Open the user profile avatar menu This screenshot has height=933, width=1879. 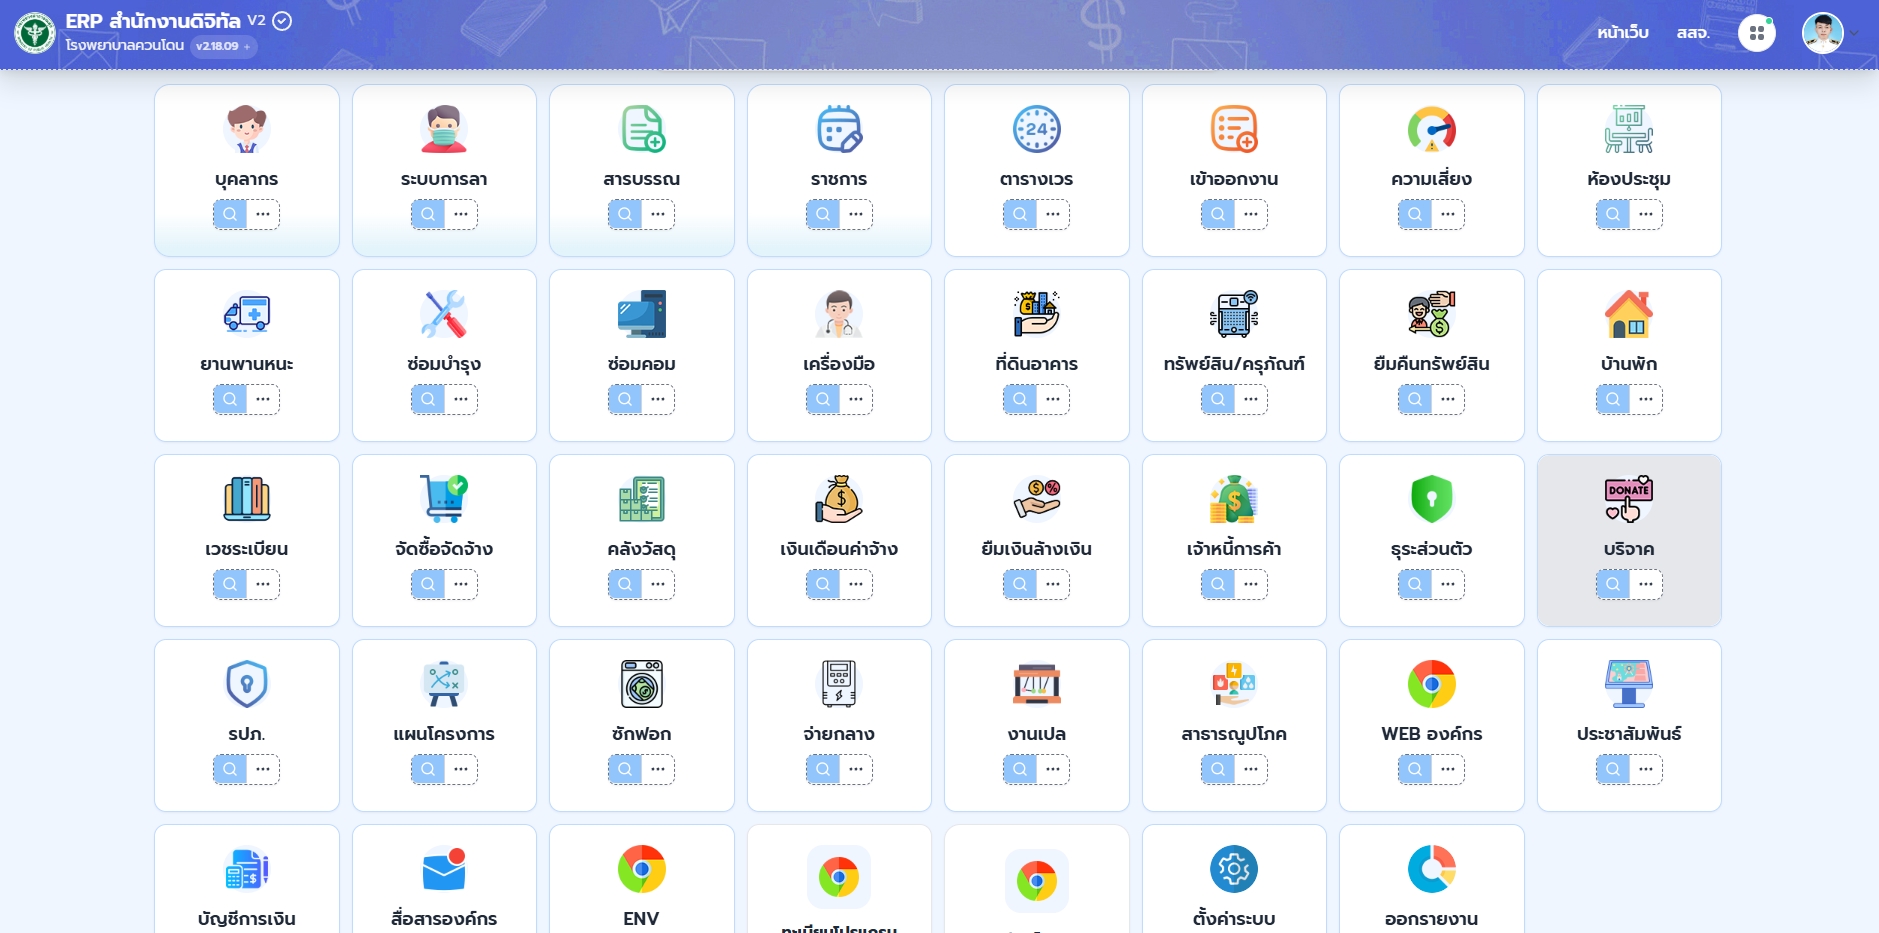pos(1823,33)
